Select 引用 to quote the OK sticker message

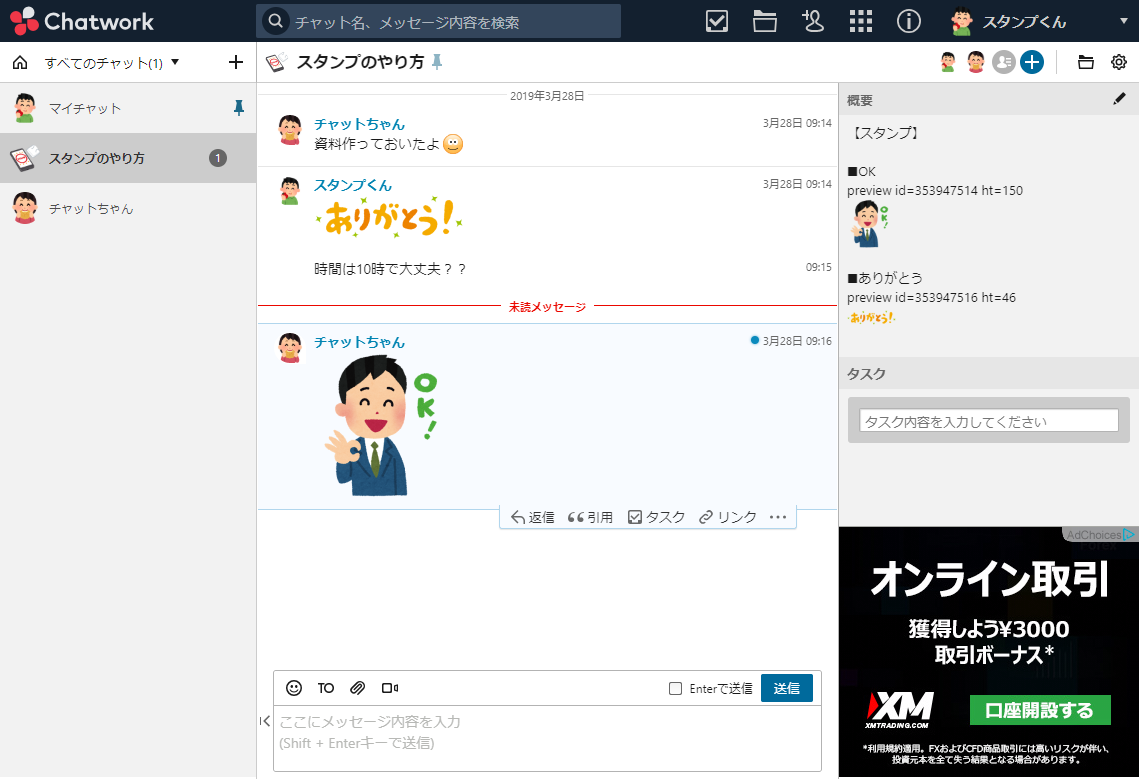pos(590,517)
